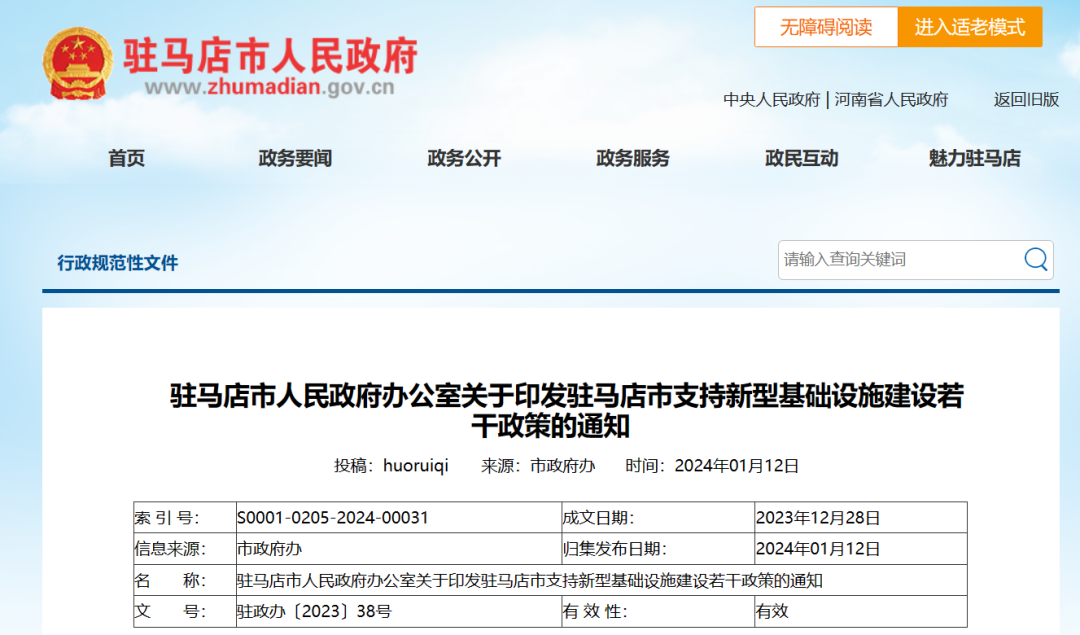The width and height of the screenshot is (1080, 635).
Task: Open the 河南省人民政府 link
Action: pos(891,100)
